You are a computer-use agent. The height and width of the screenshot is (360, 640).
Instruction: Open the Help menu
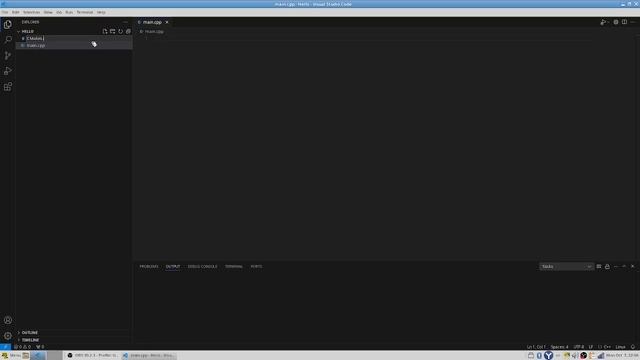101,12
